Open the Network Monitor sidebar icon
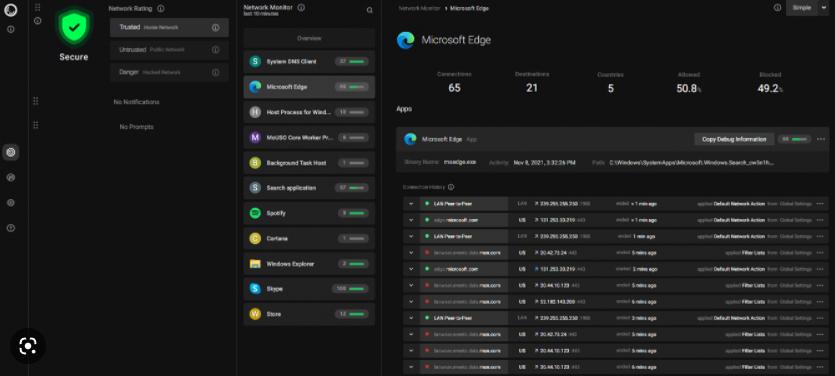This screenshot has width=835, height=376. 11,152
